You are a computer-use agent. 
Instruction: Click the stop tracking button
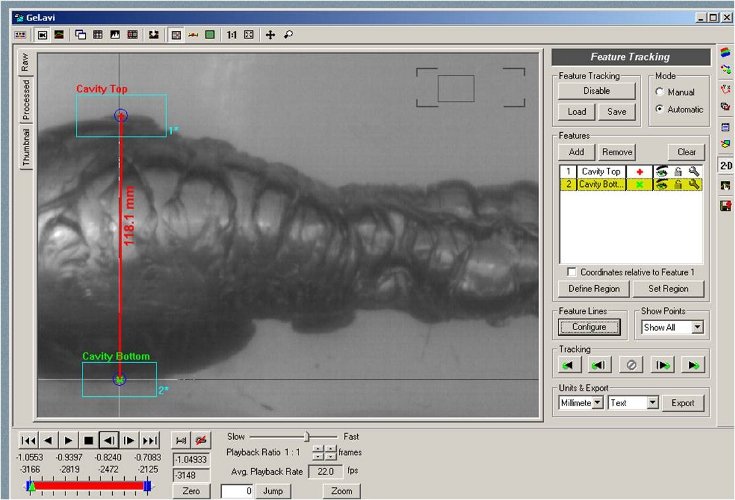point(631,365)
